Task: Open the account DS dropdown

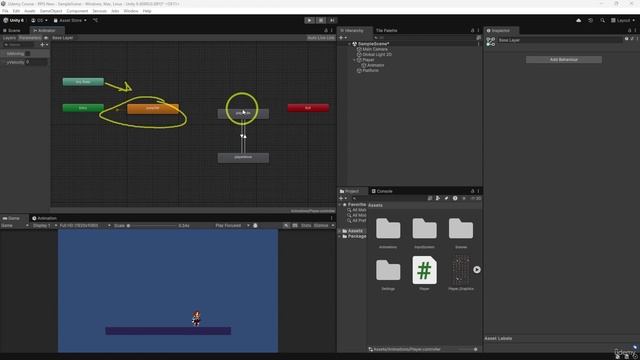Action: [x=39, y=20]
